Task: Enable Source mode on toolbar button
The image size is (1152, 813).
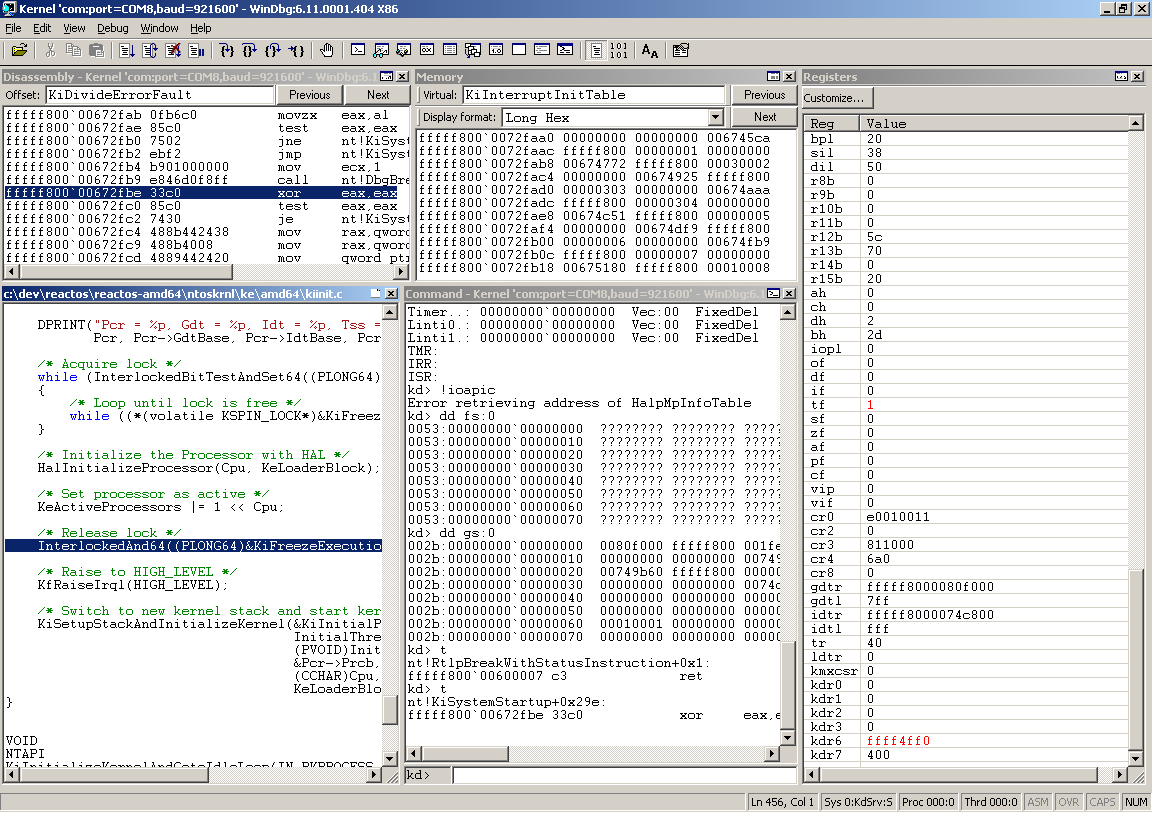Action: point(596,50)
